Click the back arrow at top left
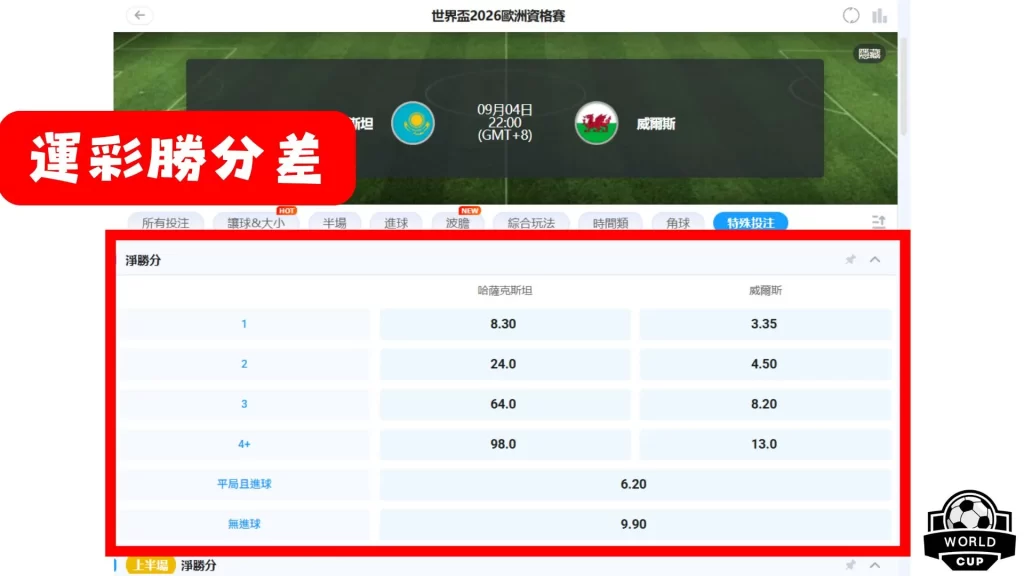 tap(139, 15)
